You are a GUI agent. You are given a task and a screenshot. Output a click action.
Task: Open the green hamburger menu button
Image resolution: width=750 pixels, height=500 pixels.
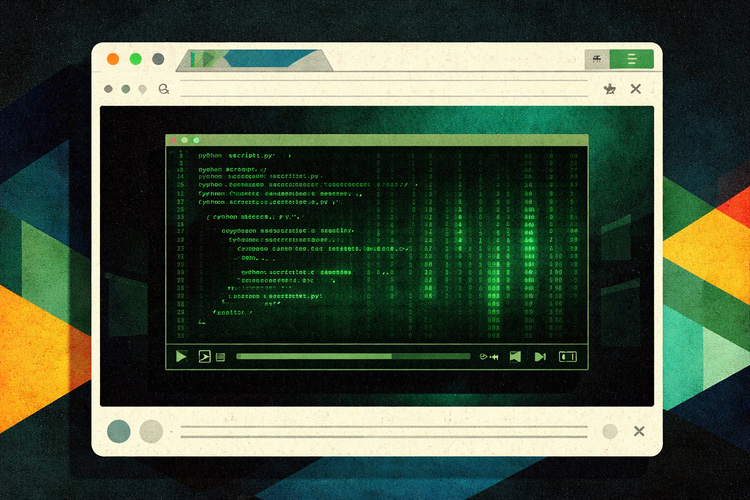pos(631,59)
